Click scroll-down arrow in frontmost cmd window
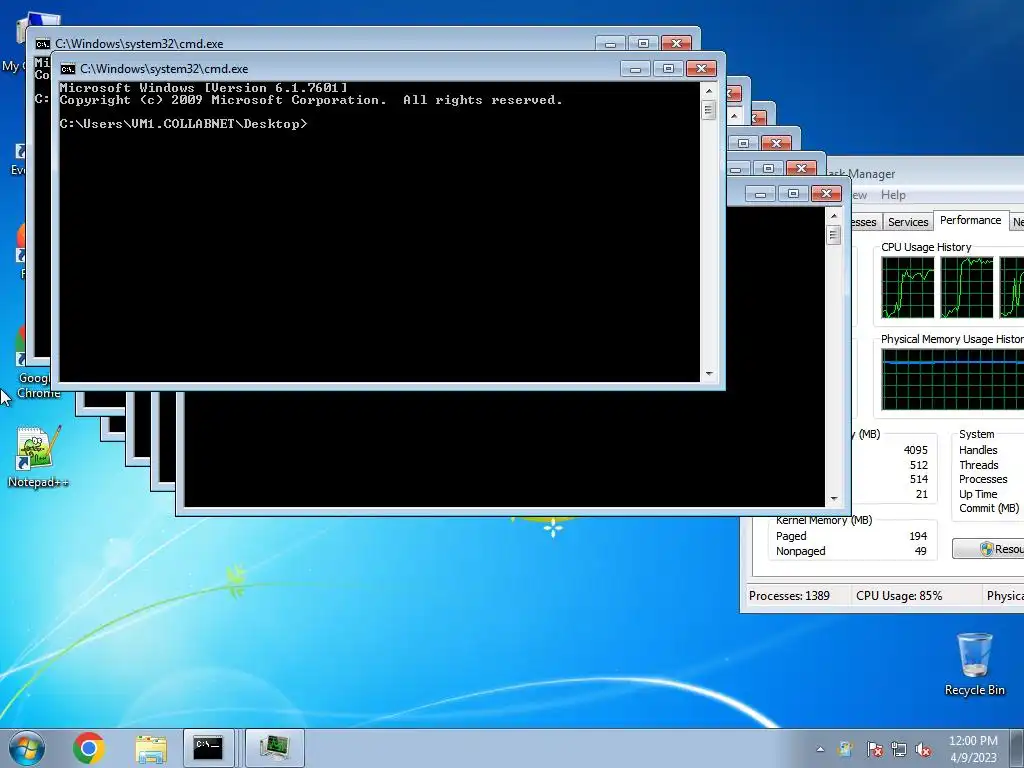Viewport: 1024px width, 768px height. pos(709,374)
